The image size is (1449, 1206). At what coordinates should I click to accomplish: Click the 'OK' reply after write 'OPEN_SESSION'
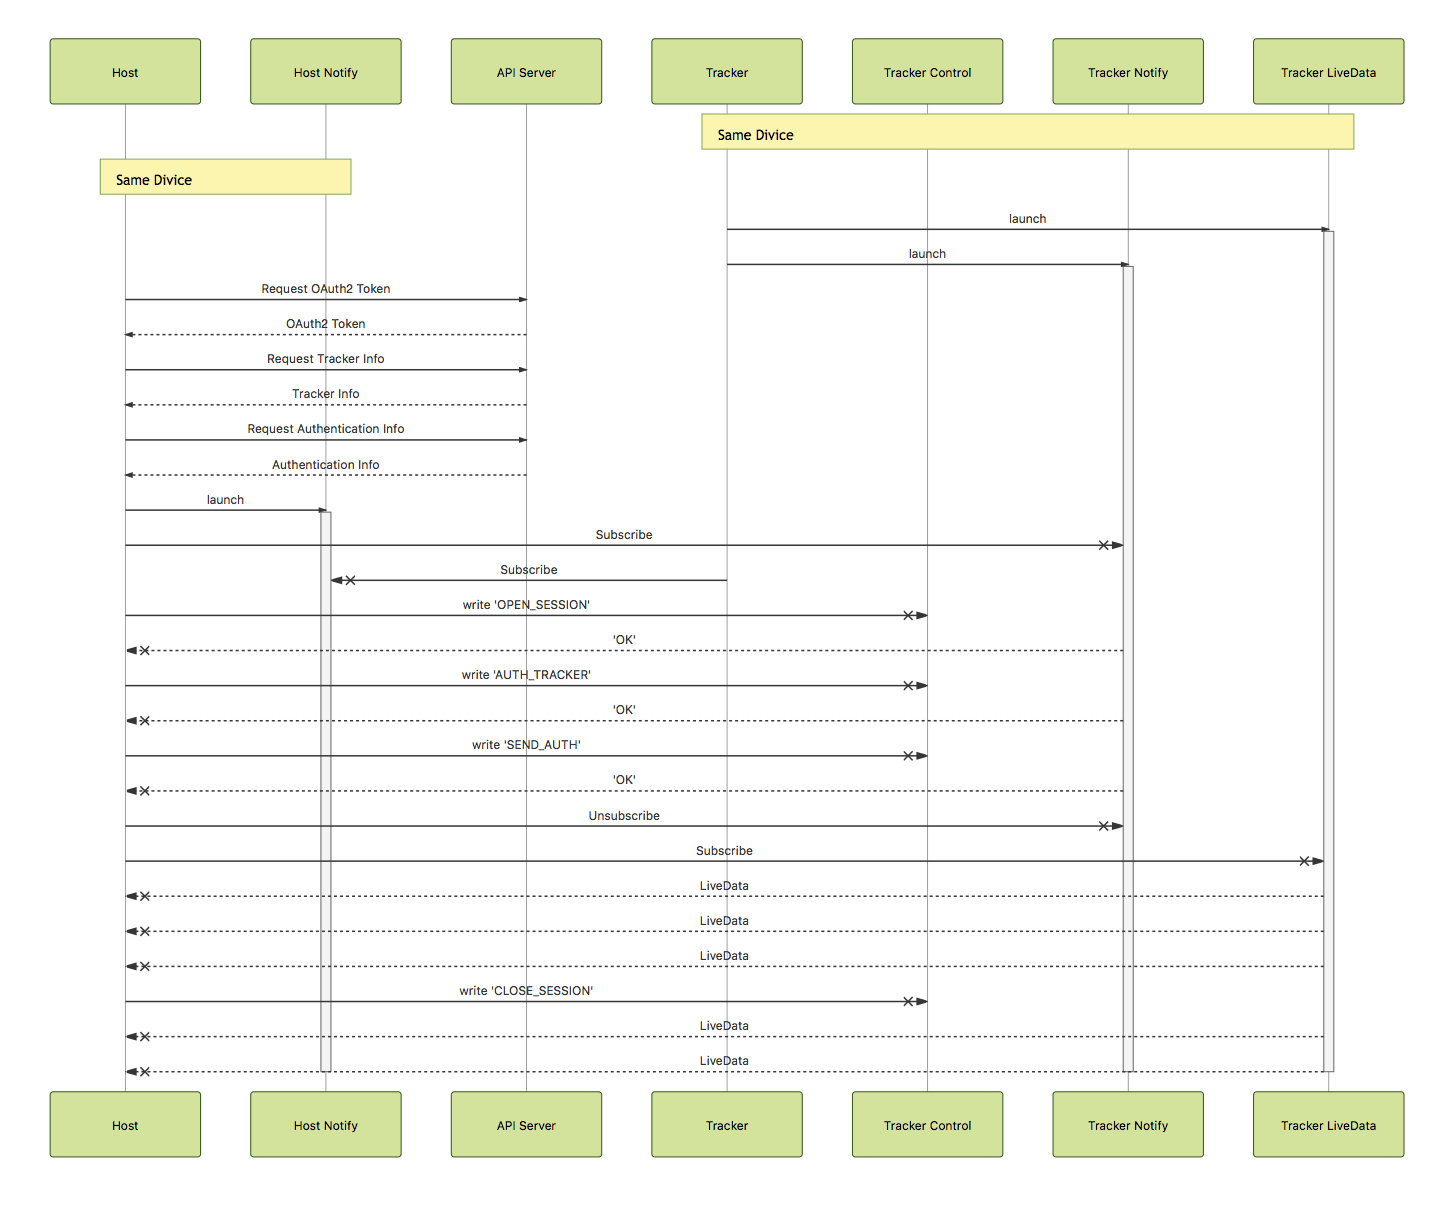[624, 640]
